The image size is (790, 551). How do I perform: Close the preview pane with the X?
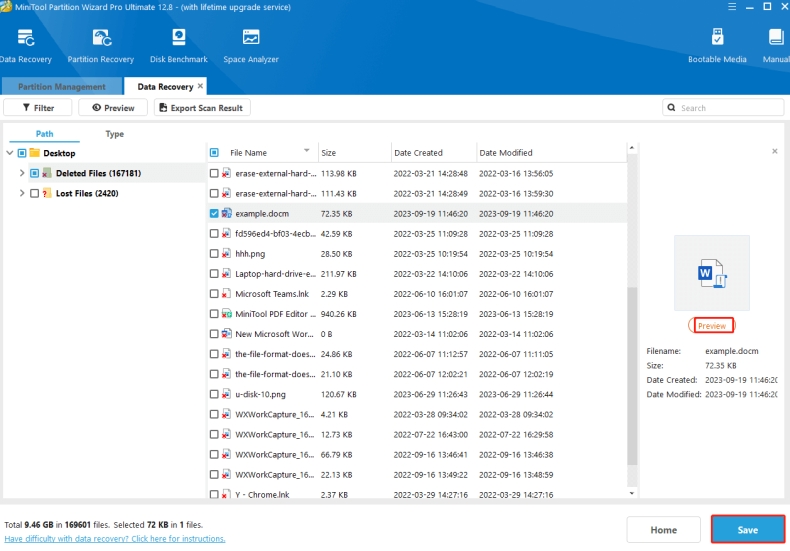coord(774,151)
